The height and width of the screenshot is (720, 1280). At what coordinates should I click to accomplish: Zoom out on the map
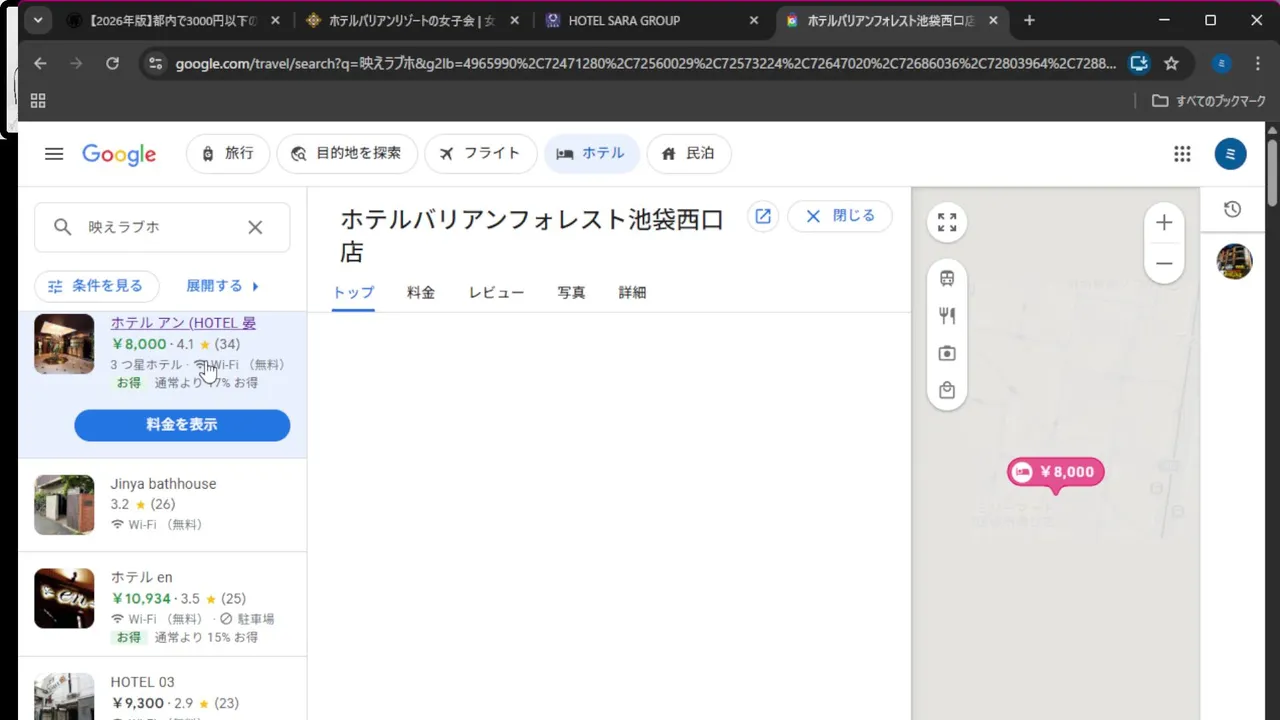1164,263
